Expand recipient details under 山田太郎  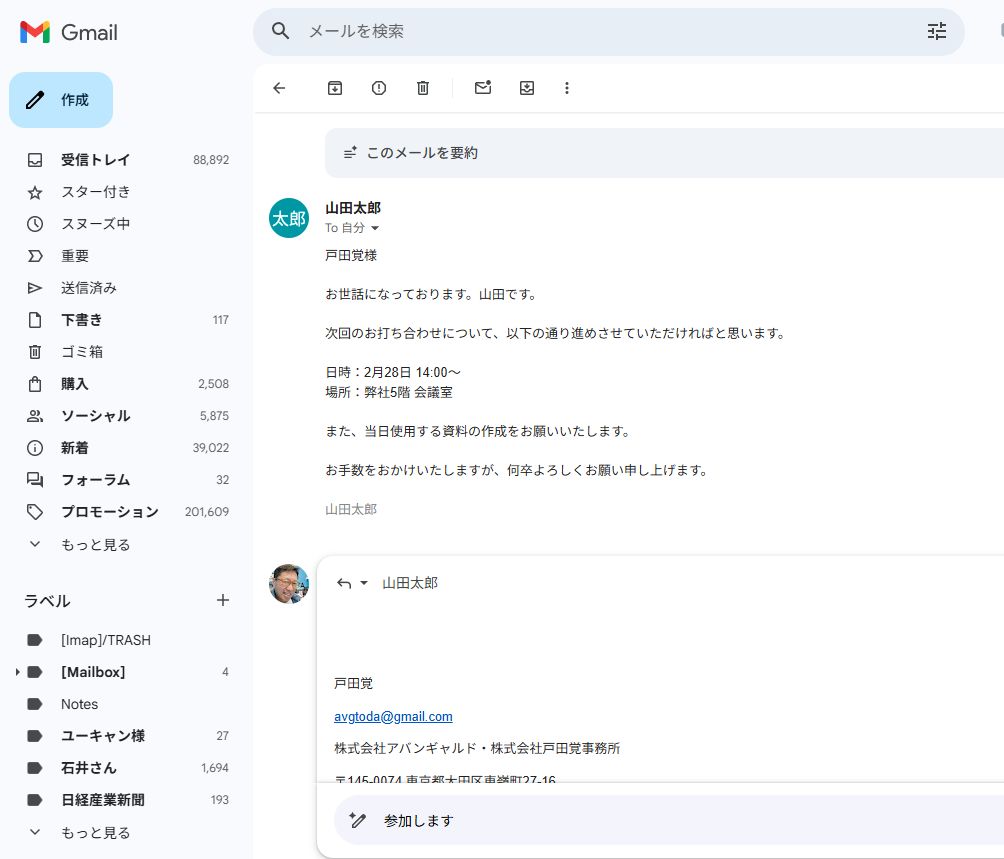coord(375,228)
